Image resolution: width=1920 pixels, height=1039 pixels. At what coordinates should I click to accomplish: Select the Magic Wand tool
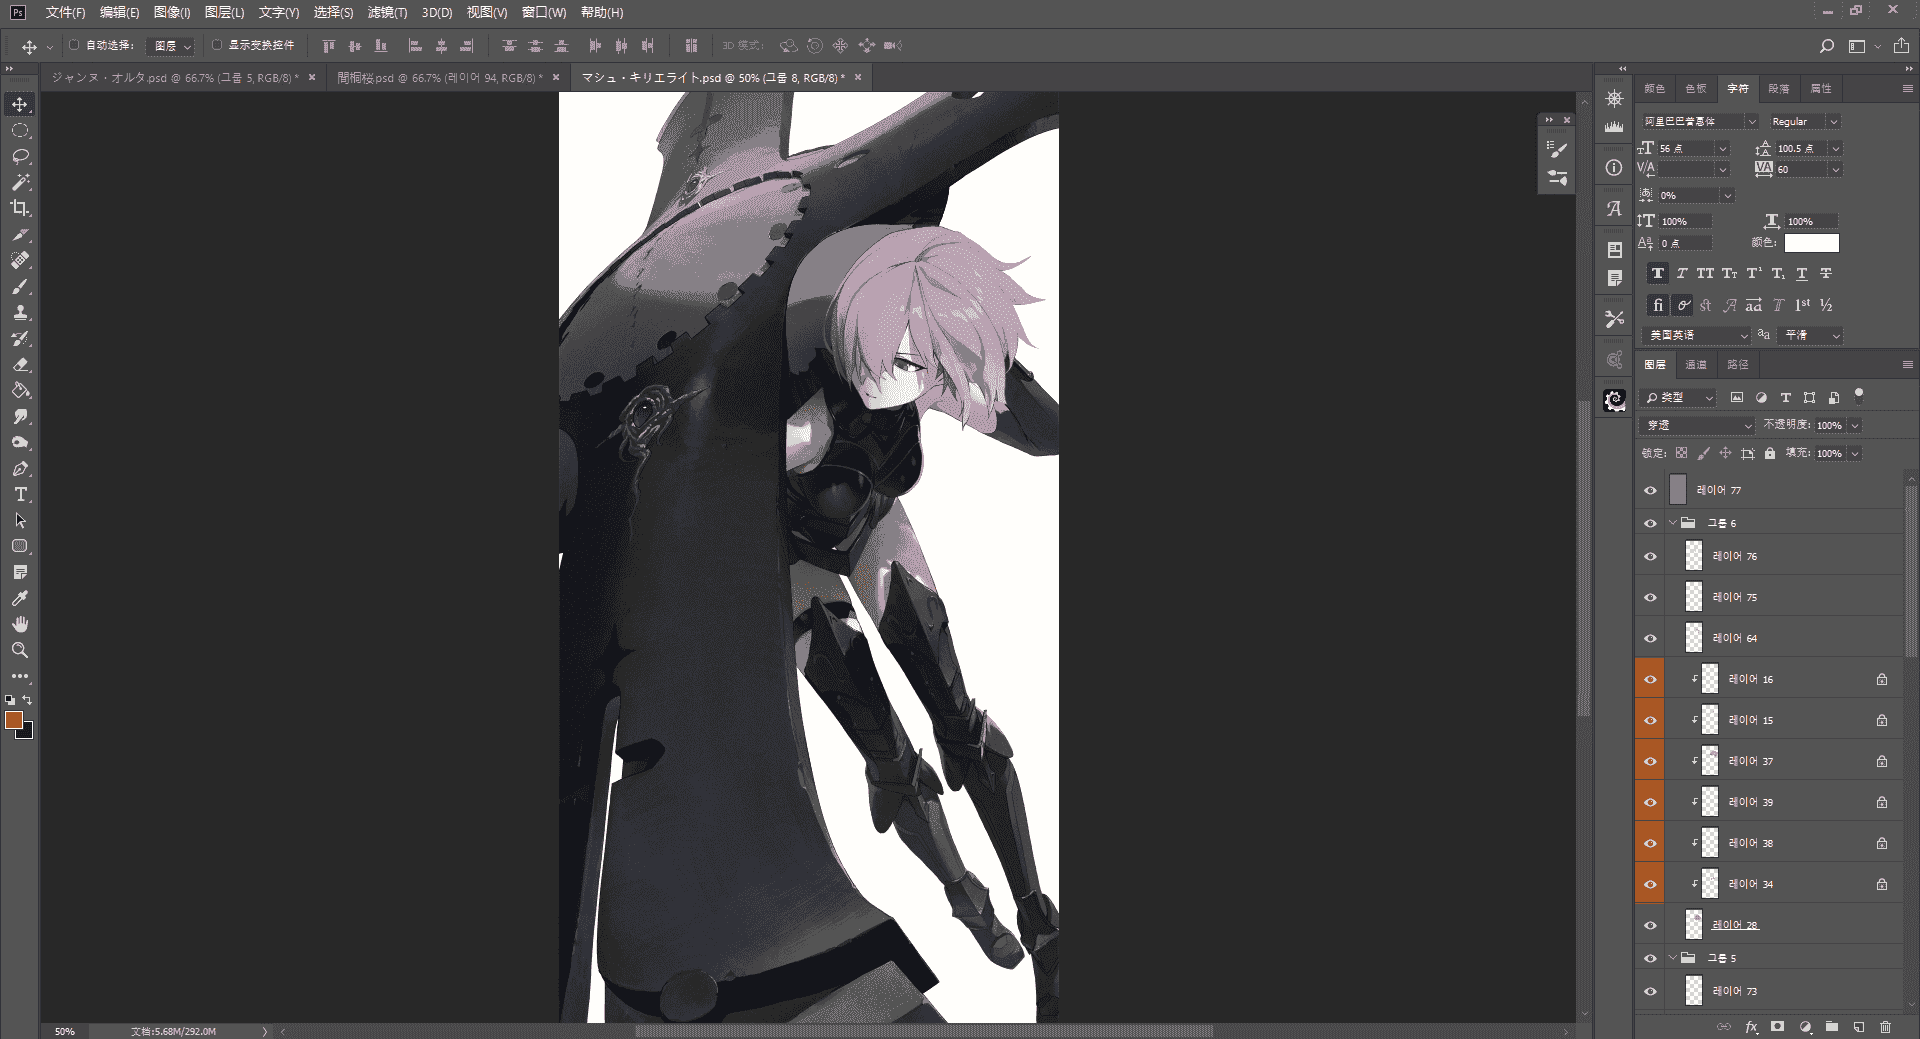click(x=20, y=182)
